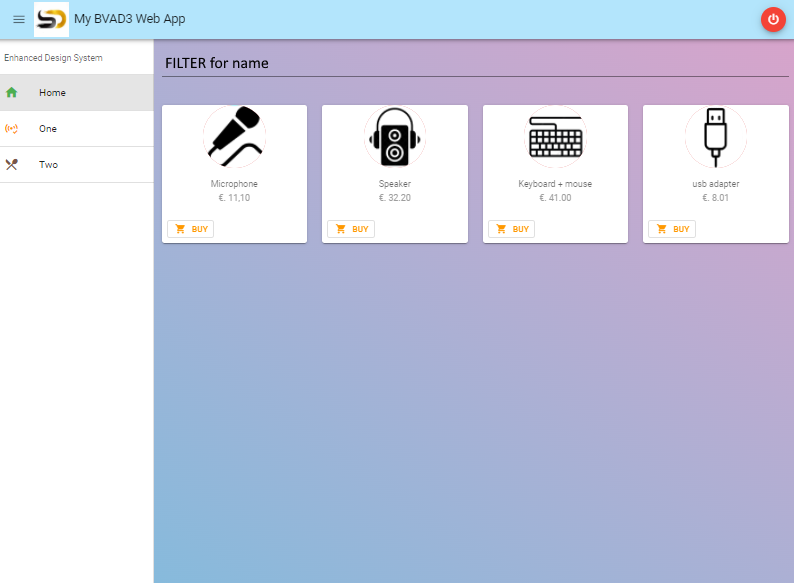Viewport: 794px width, 583px height.
Task: Click the price €. 11,10
Action: coord(234,198)
